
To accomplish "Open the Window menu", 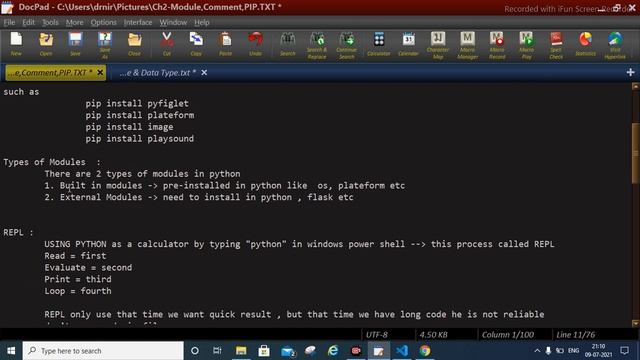I will [173, 22].
